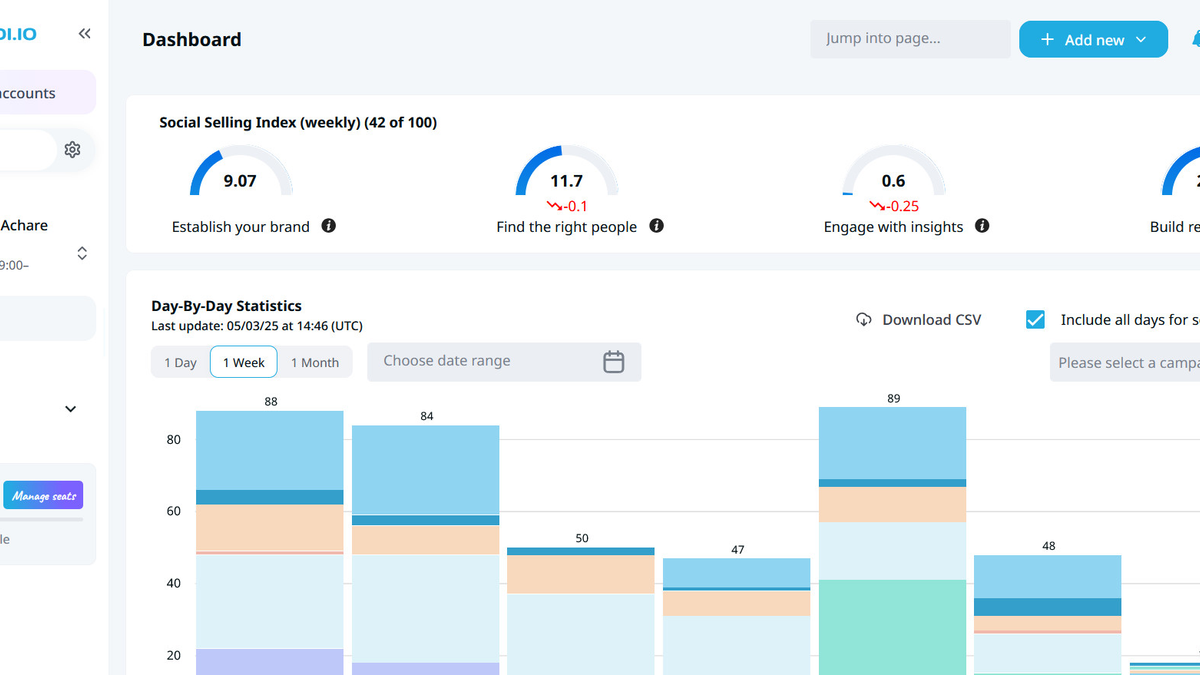Click the Achare account name
The height and width of the screenshot is (675, 1200).
point(24,226)
